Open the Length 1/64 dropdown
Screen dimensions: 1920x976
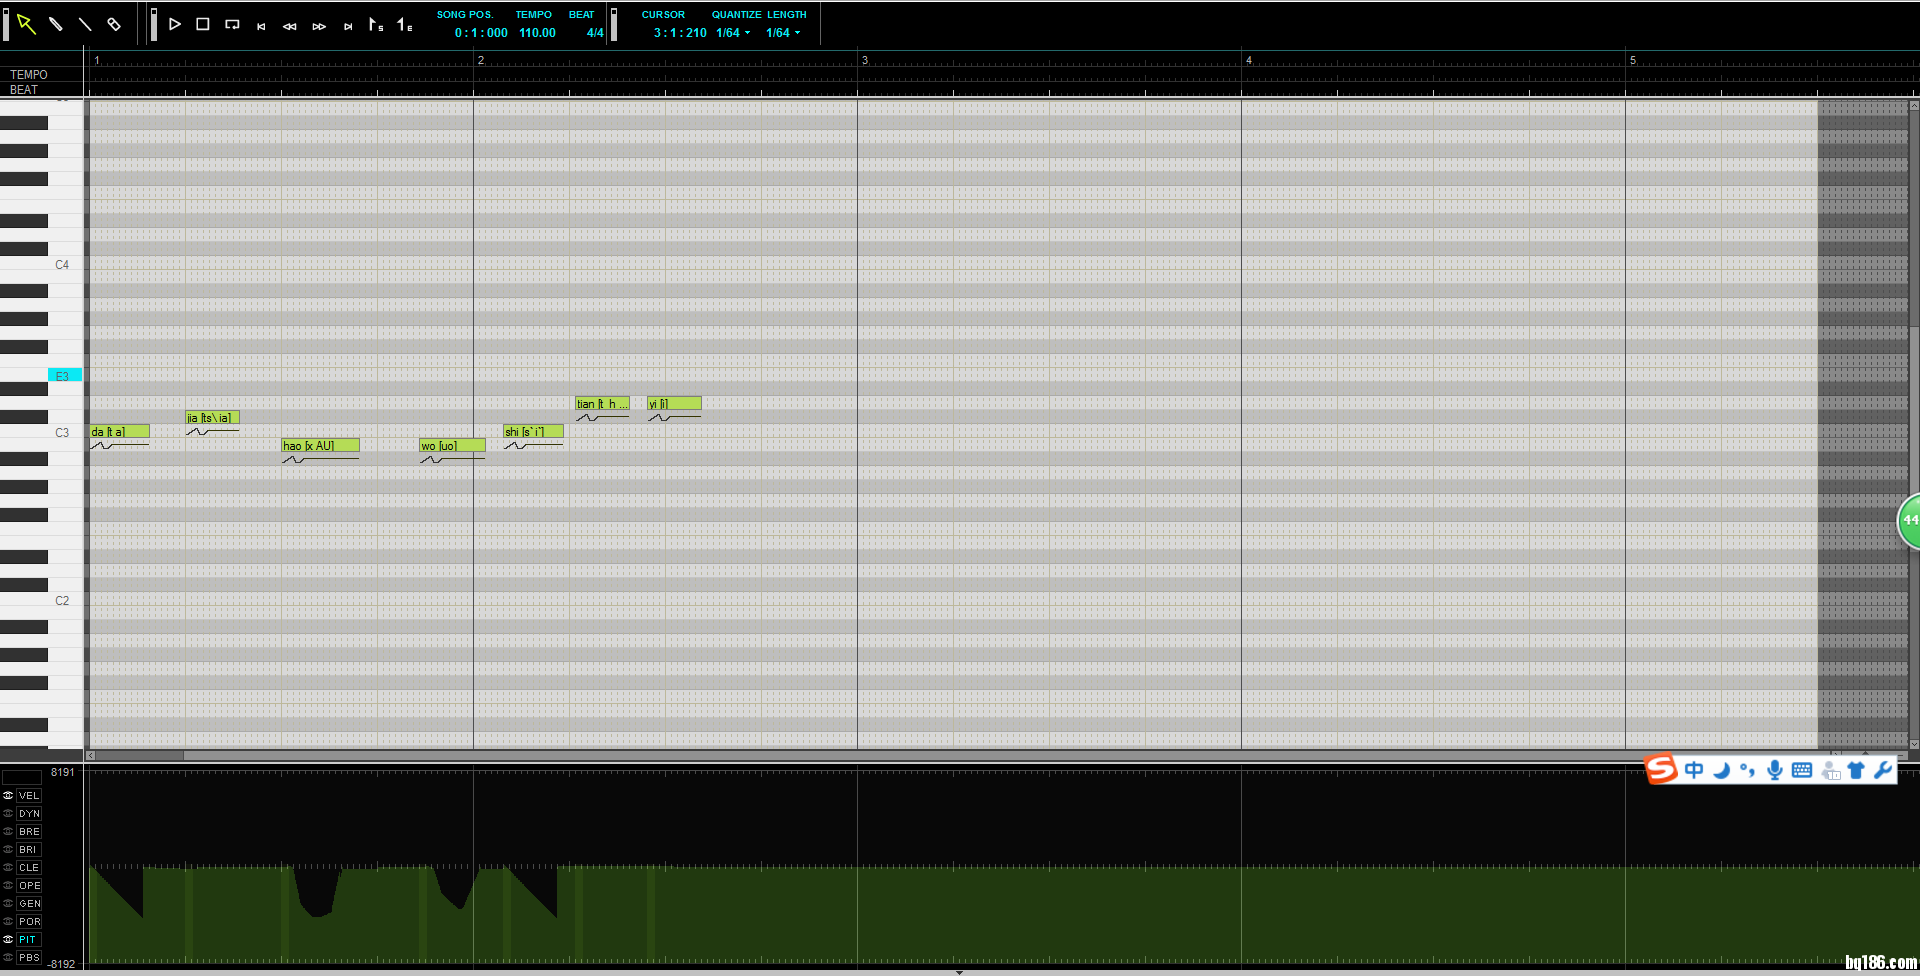click(783, 33)
